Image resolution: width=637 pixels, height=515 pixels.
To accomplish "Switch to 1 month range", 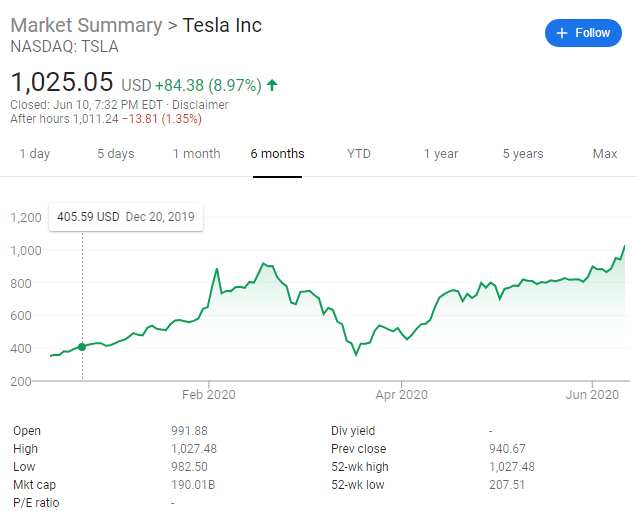I will [x=196, y=154].
